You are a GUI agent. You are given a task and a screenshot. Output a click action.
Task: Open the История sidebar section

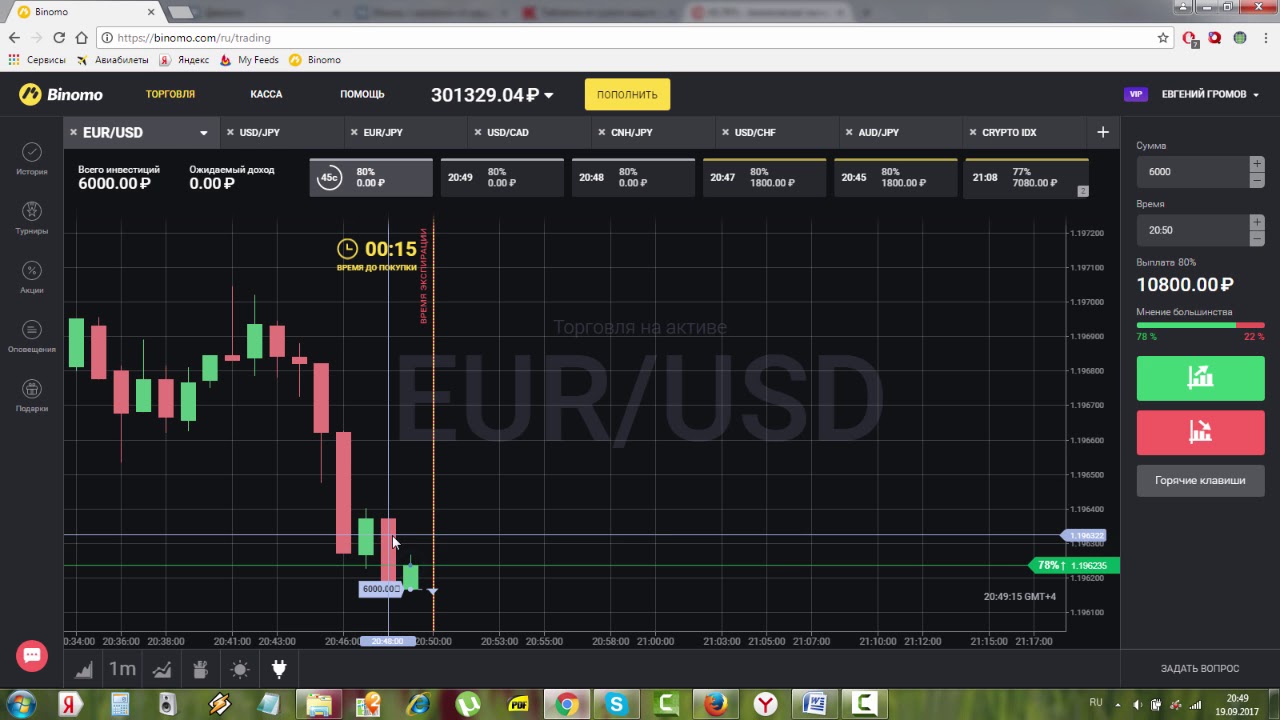32,159
